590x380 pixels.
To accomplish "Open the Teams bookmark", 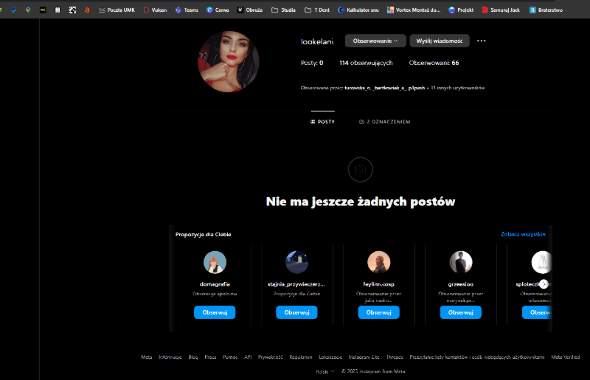I will (187, 10).
